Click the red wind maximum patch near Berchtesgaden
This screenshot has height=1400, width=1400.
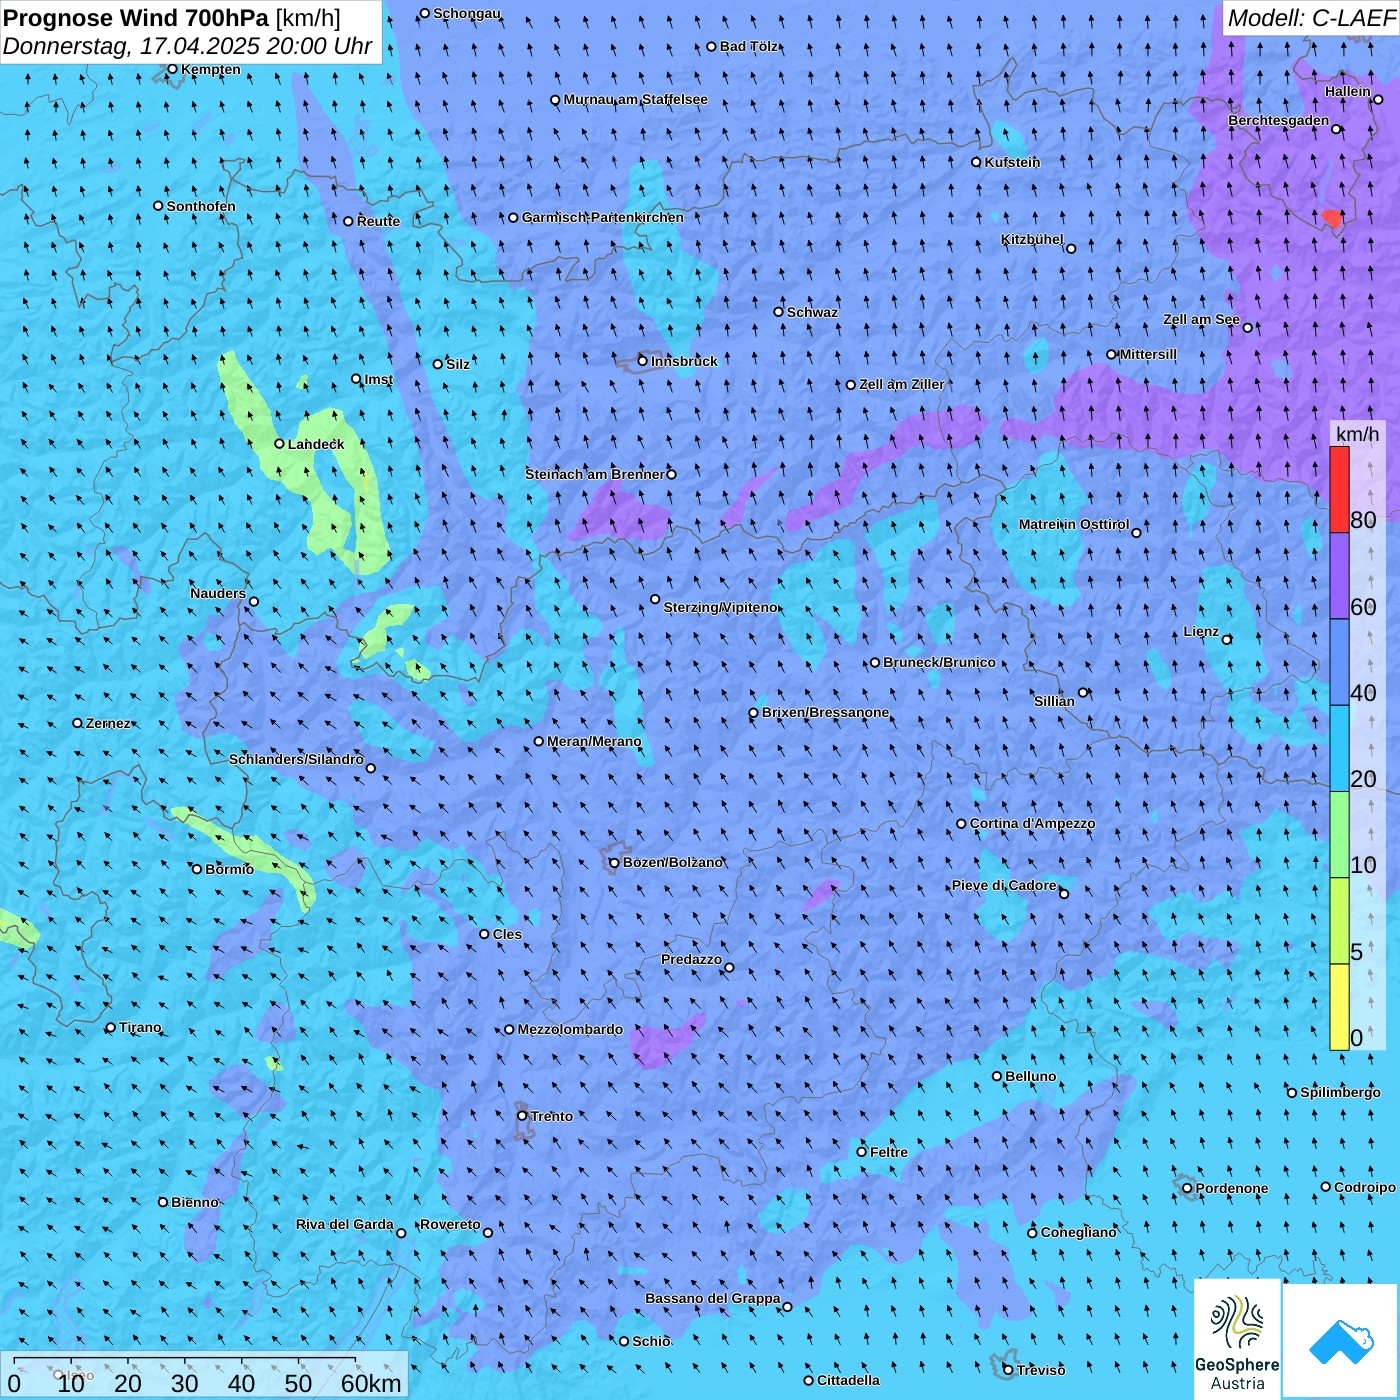coord(1331,218)
